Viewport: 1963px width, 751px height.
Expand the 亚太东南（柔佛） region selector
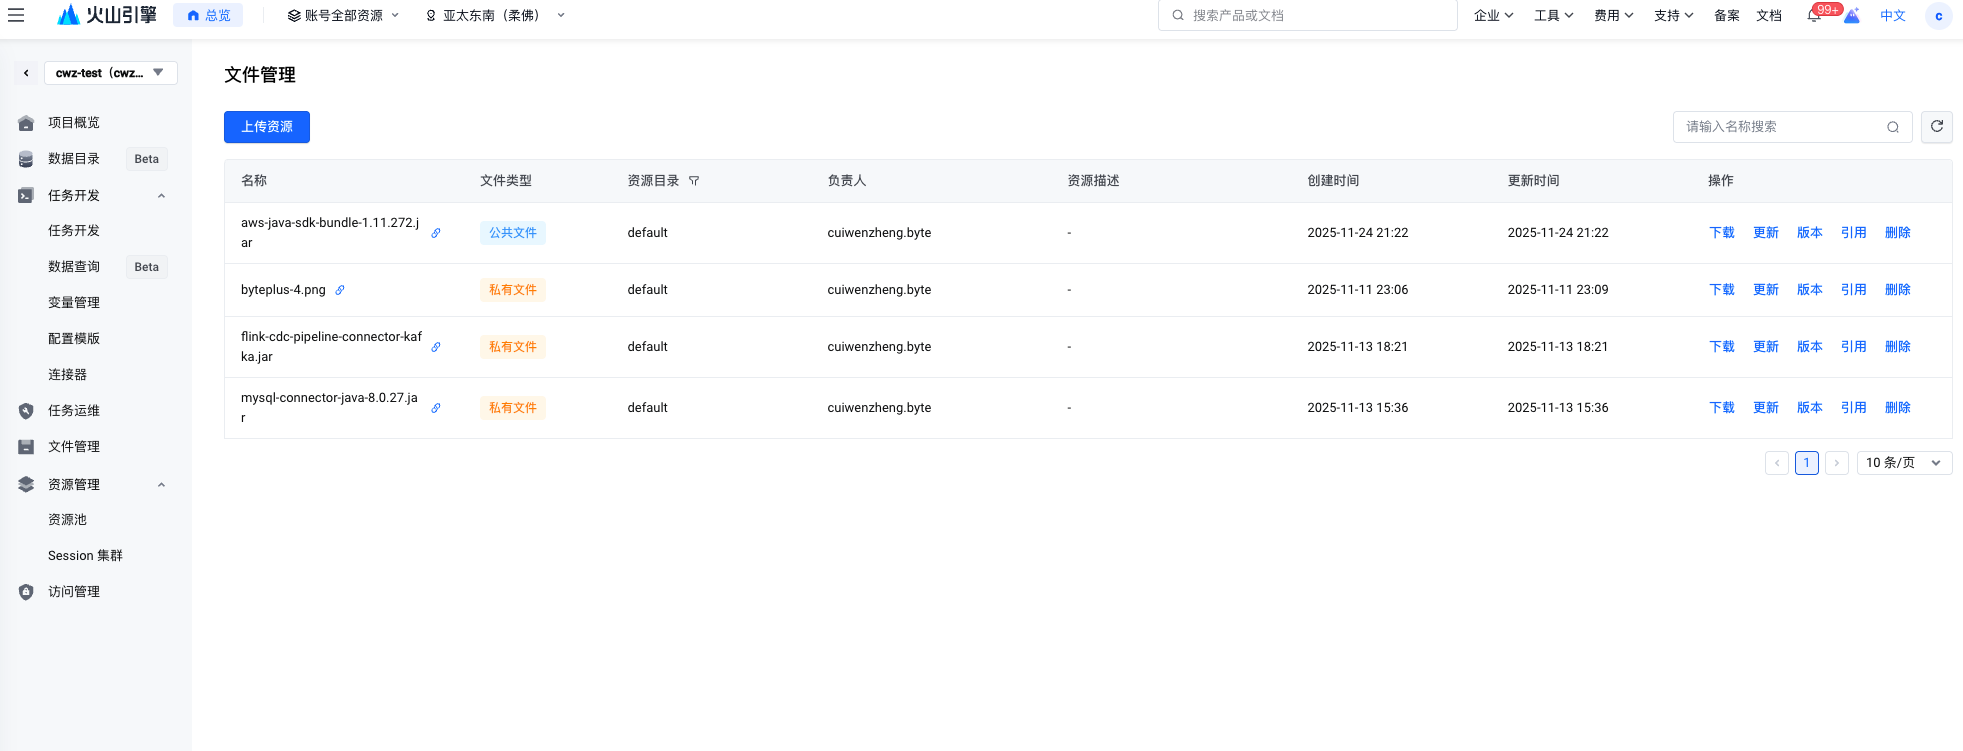(x=495, y=16)
